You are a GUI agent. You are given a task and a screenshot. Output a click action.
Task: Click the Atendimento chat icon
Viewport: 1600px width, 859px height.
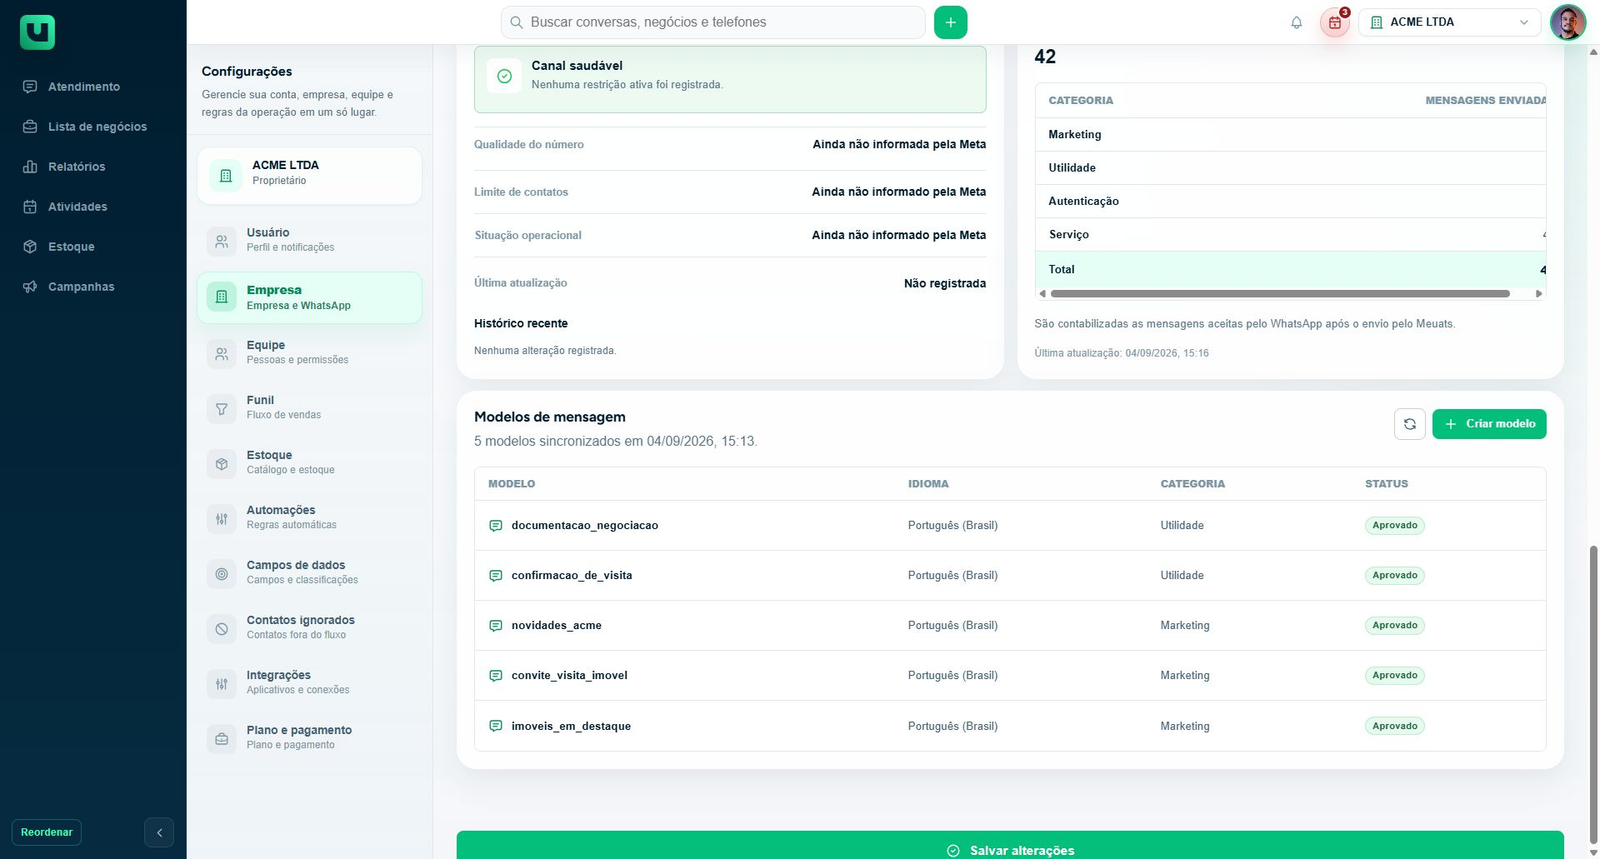click(30, 87)
